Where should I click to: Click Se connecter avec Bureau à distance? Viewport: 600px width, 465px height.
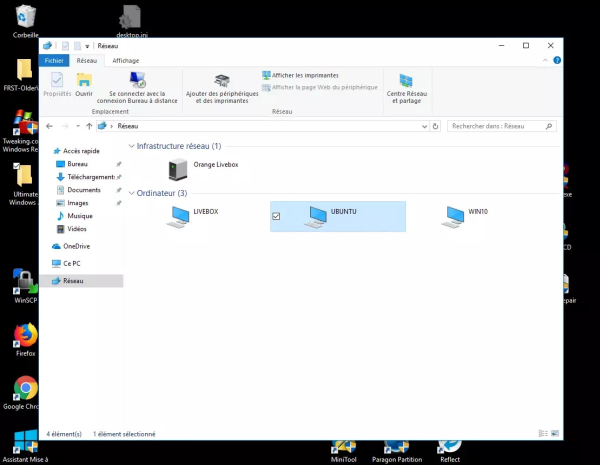pyautogui.click(x=137, y=88)
